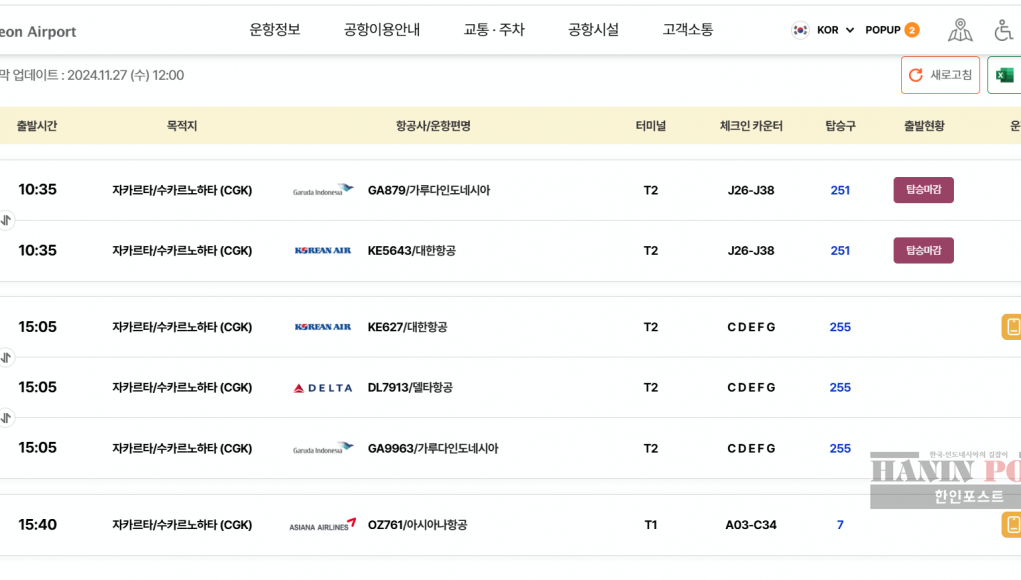This screenshot has width=1021, height=580.
Task: Click the wheelchair accessibility icon
Action: [1004, 30]
